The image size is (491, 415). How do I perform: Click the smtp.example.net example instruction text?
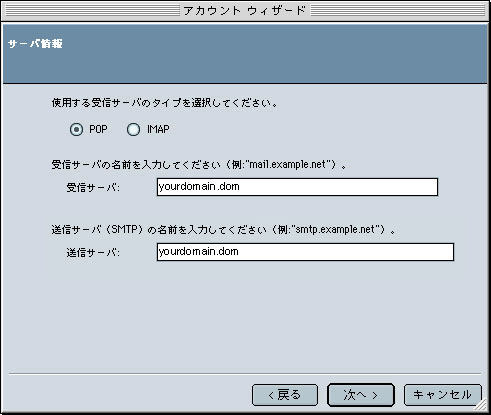point(224,230)
